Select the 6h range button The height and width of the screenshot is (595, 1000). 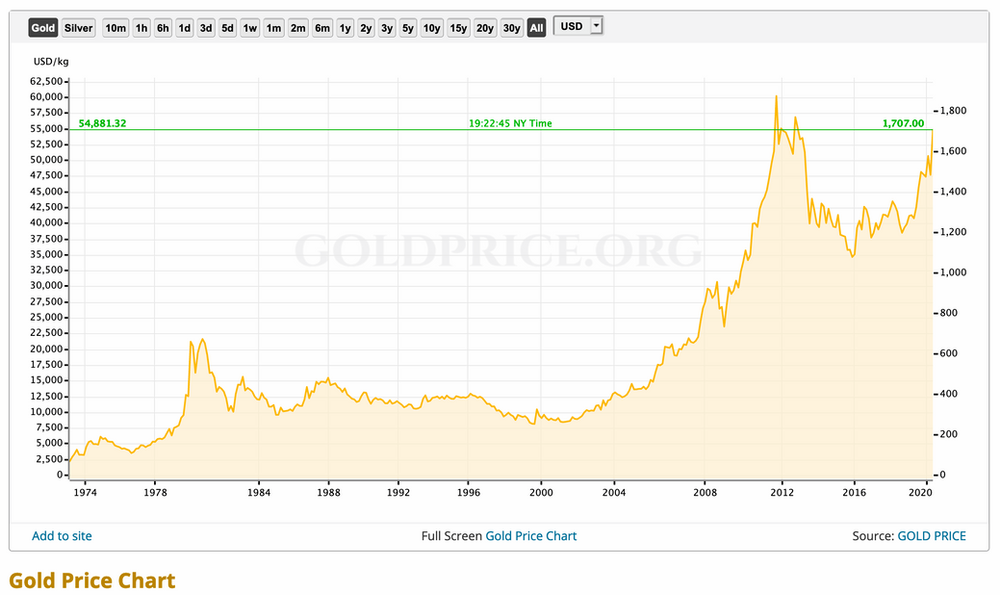[x=163, y=27]
